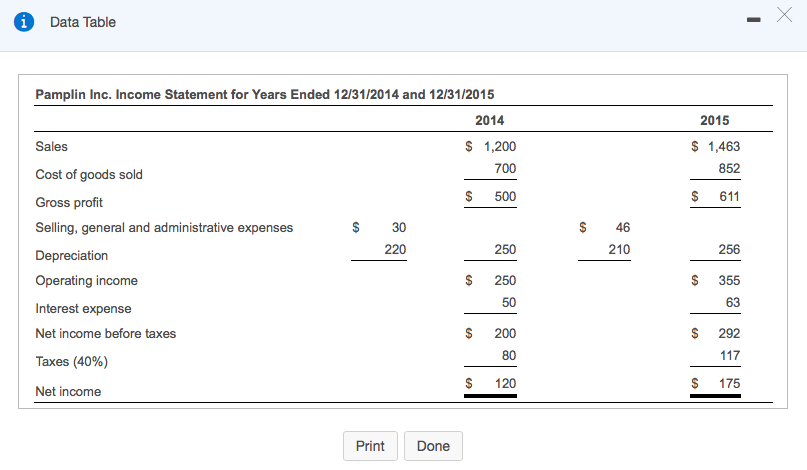Click the 2014 sales value 1,200

500,147
